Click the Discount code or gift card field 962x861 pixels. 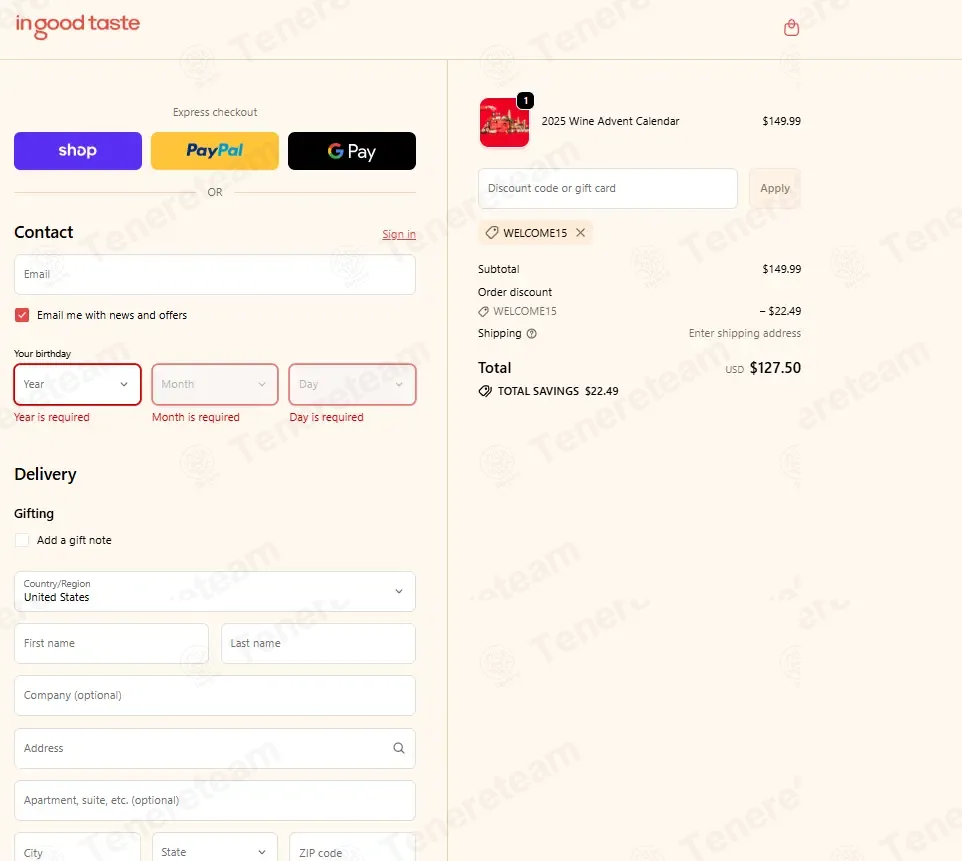point(607,188)
